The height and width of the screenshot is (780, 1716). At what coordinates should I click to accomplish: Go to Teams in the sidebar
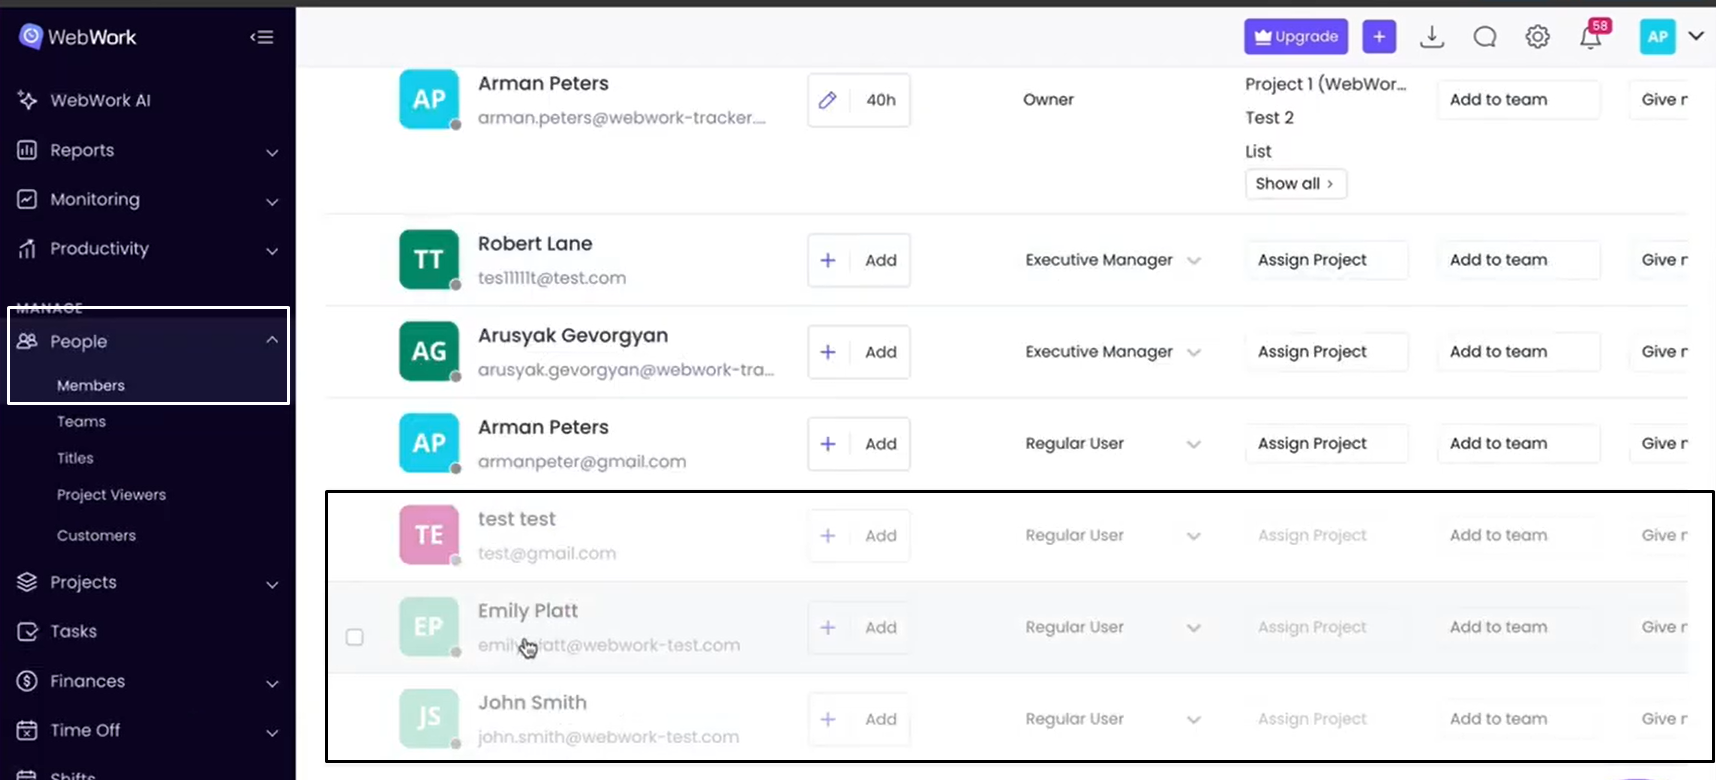[x=81, y=422]
